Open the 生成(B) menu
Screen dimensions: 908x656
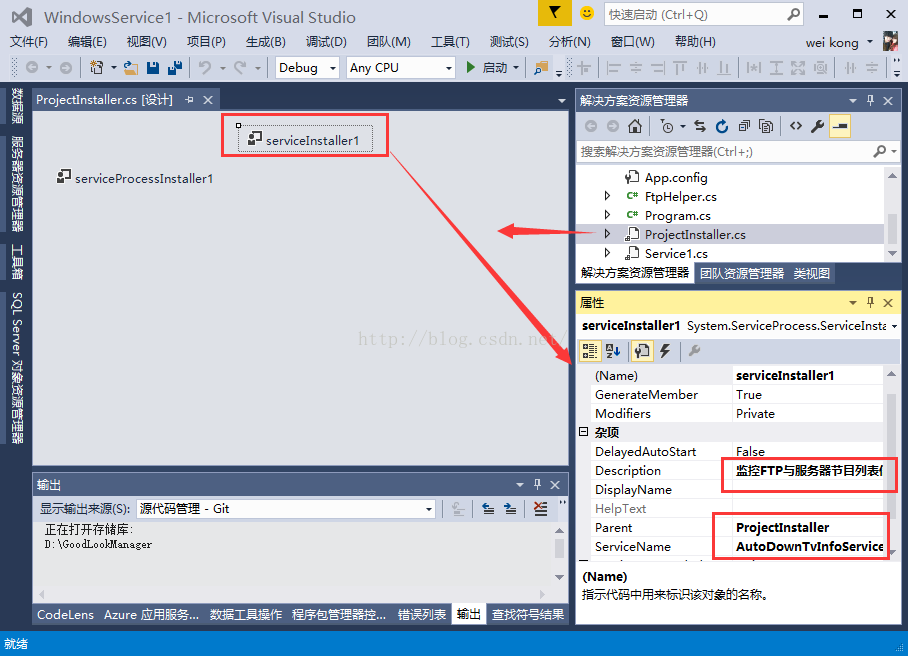pos(265,42)
